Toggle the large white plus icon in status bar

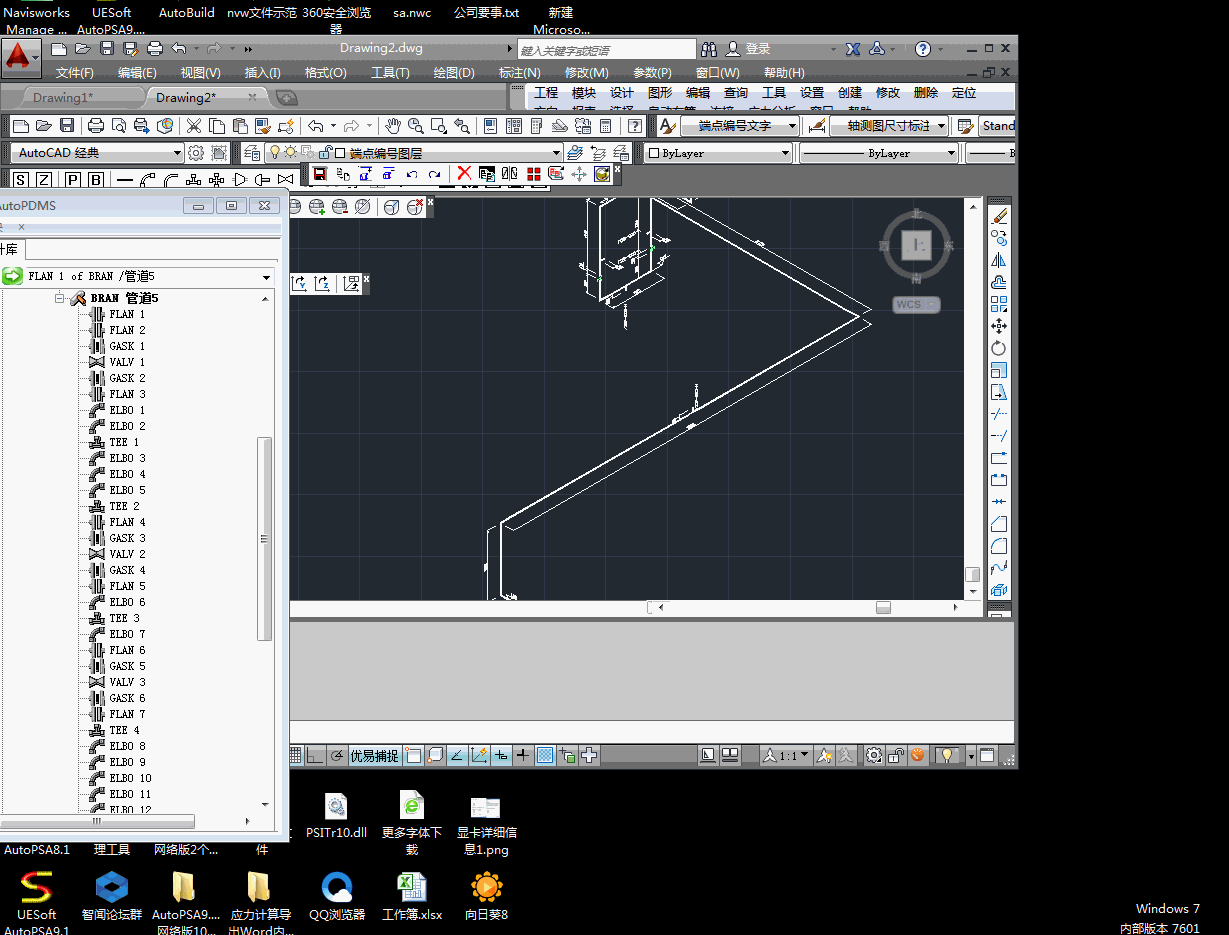590,755
